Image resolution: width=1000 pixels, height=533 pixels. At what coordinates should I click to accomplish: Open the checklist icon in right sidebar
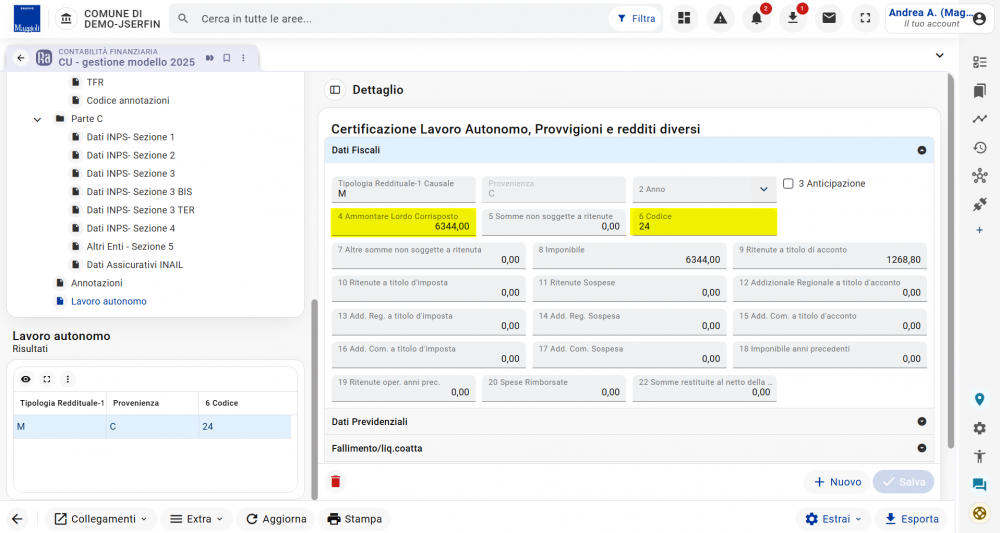click(x=980, y=62)
